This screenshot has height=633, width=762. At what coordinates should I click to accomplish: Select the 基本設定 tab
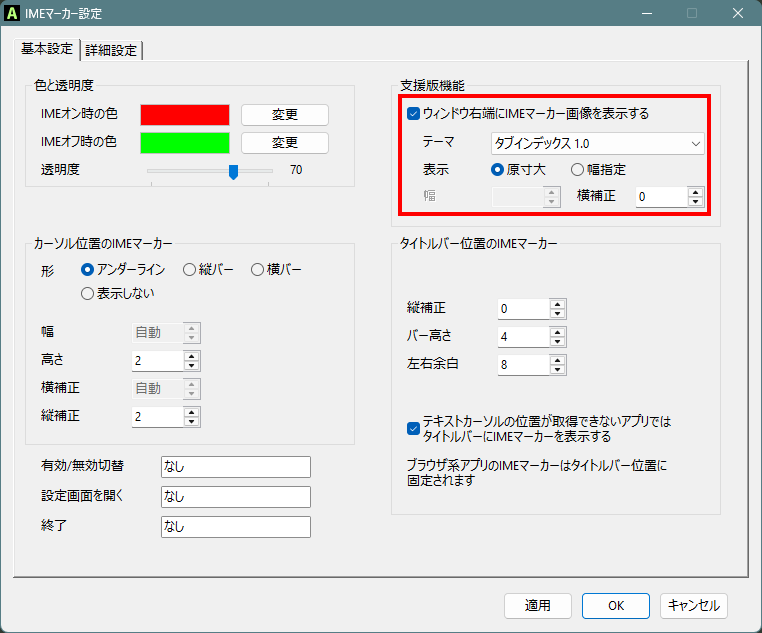click(47, 49)
